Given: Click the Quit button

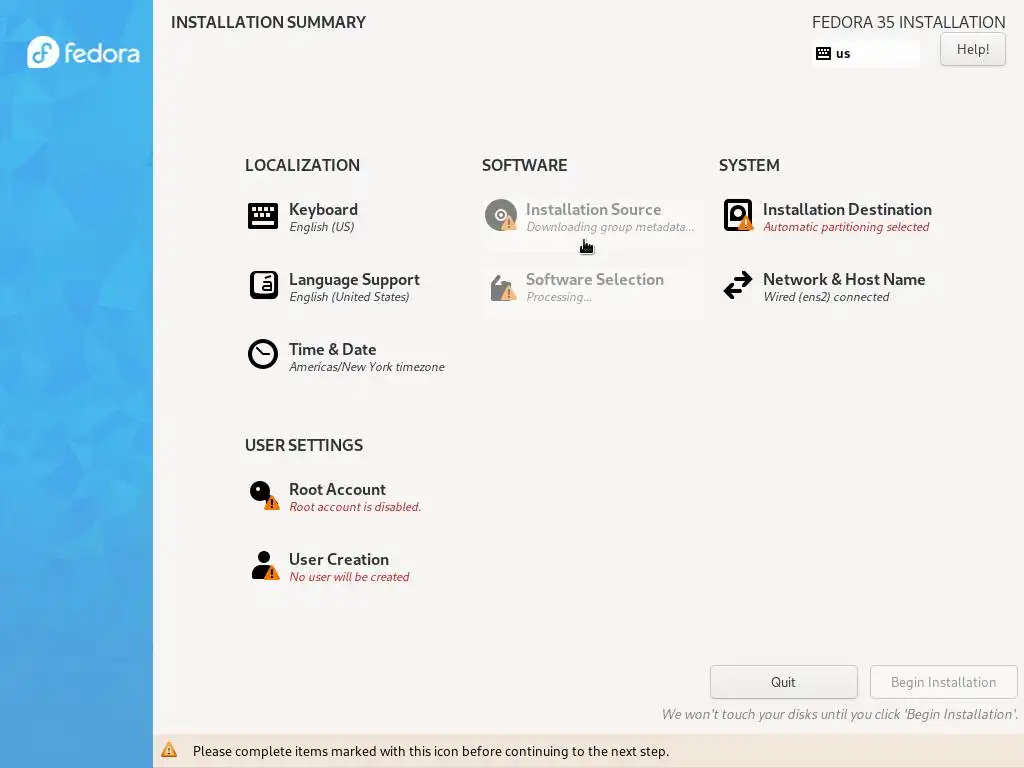Looking at the screenshot, I should 784,682.
